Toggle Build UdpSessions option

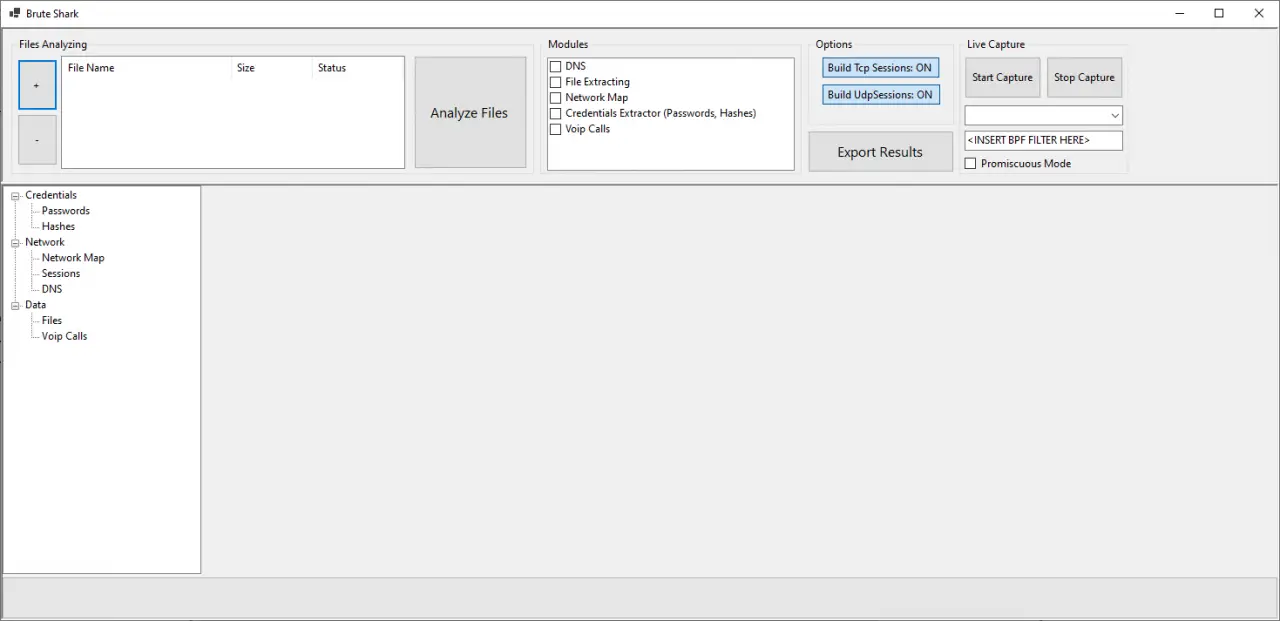click(880, 95)
